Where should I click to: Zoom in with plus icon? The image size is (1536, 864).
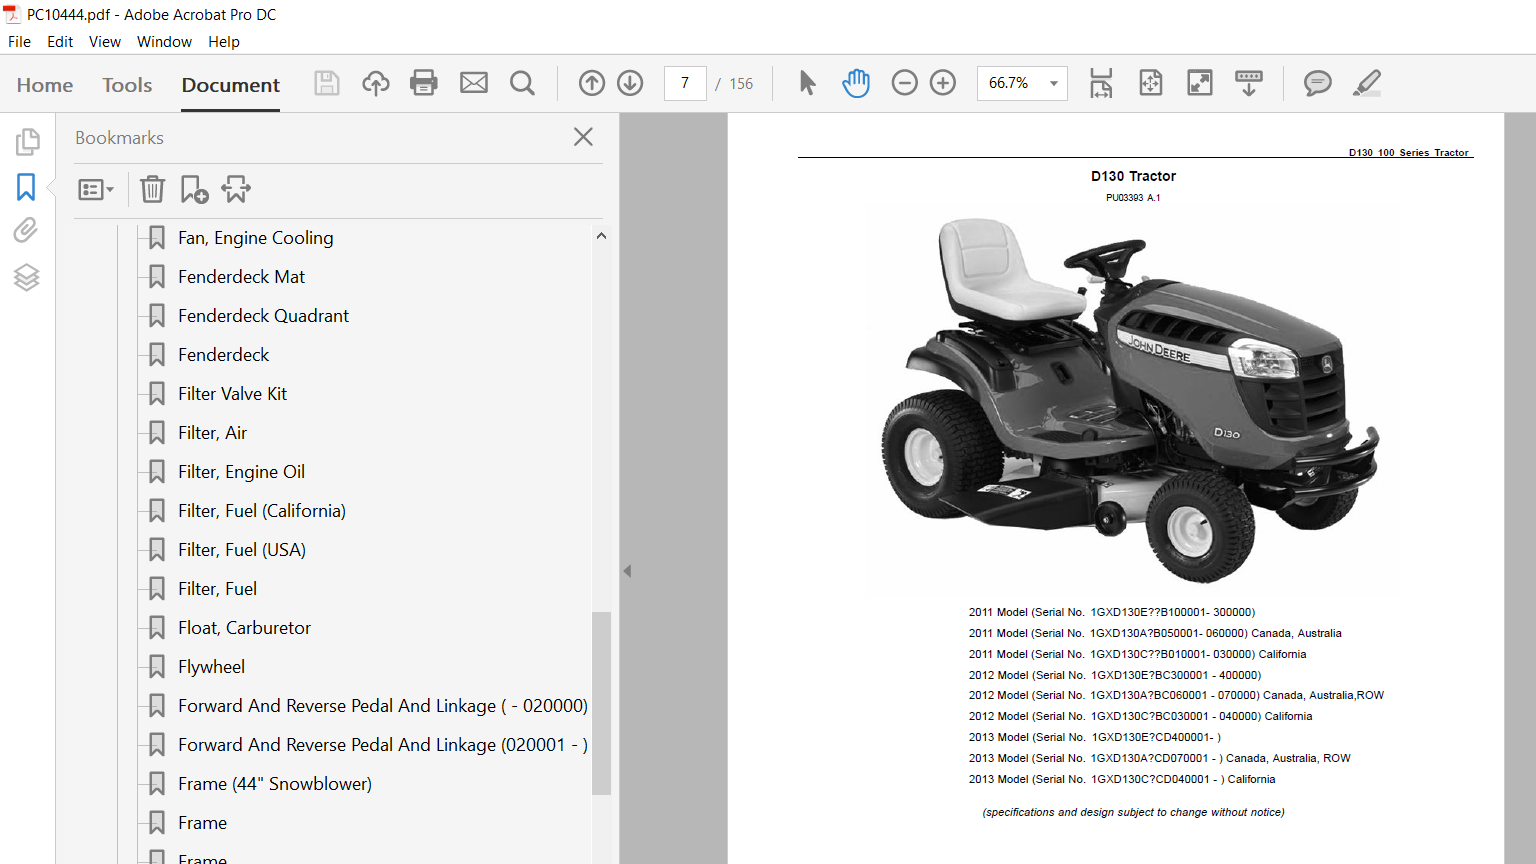pos(943,83)
